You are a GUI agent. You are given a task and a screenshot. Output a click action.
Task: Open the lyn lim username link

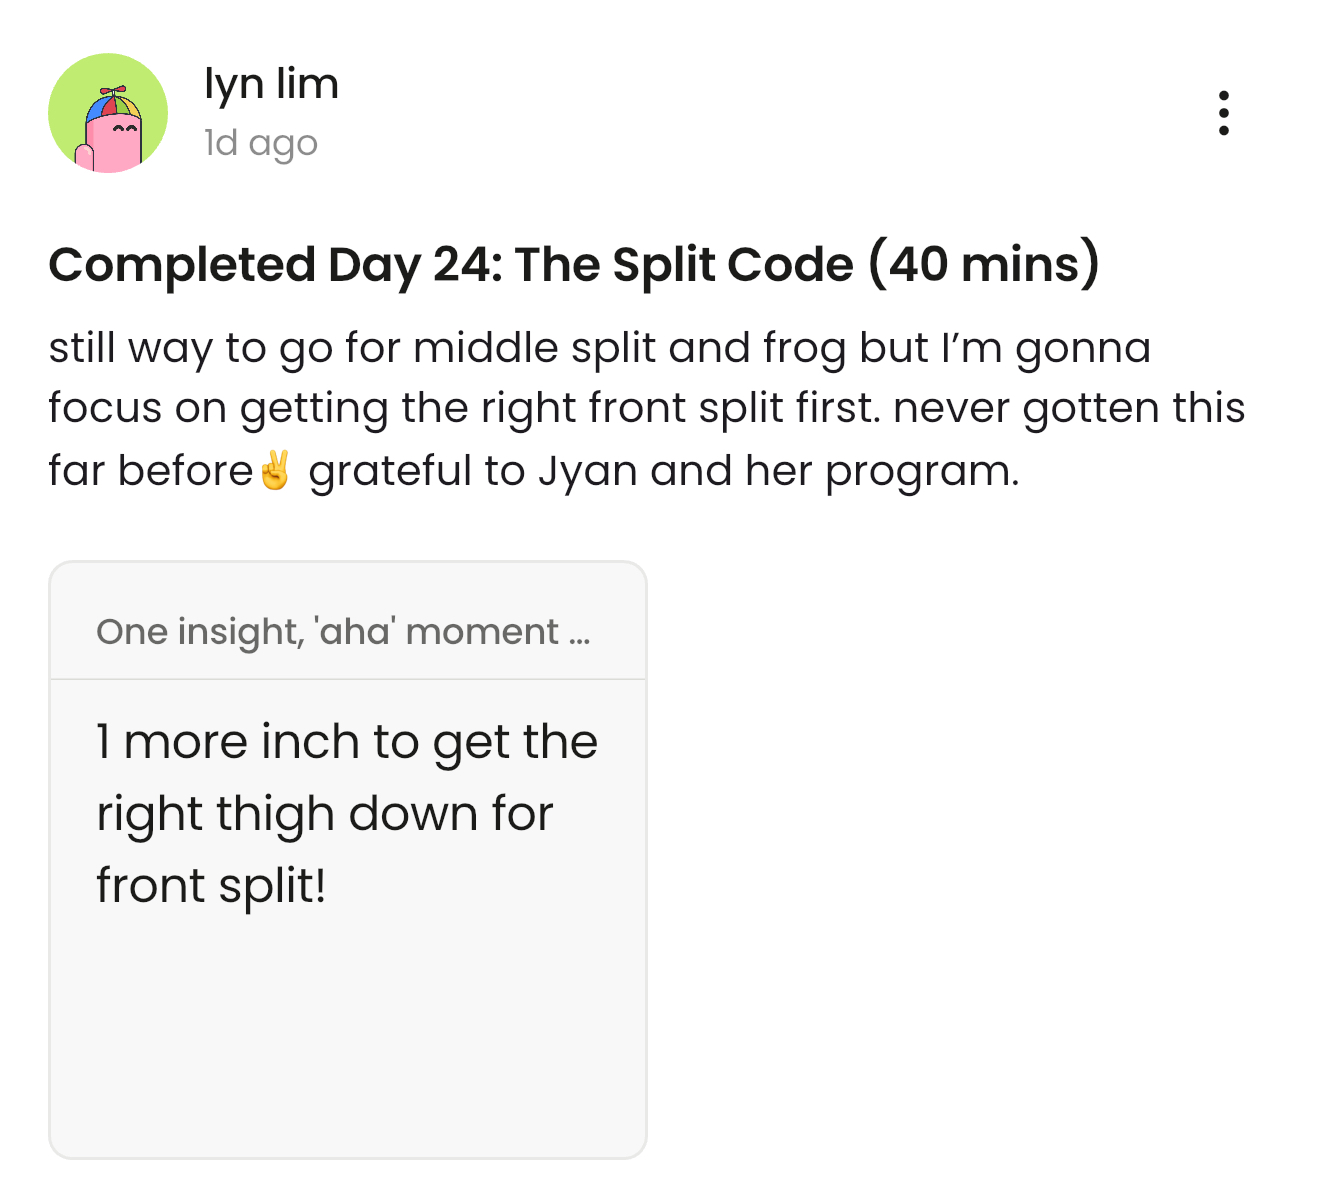(271, 84)
